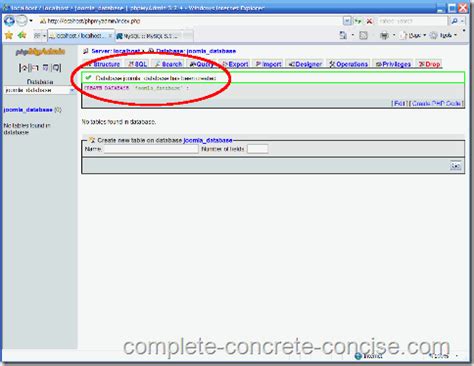Open the search provider options dropdown arrow
The width and height of the screenshot is (474, 366).
pos(462,21)
